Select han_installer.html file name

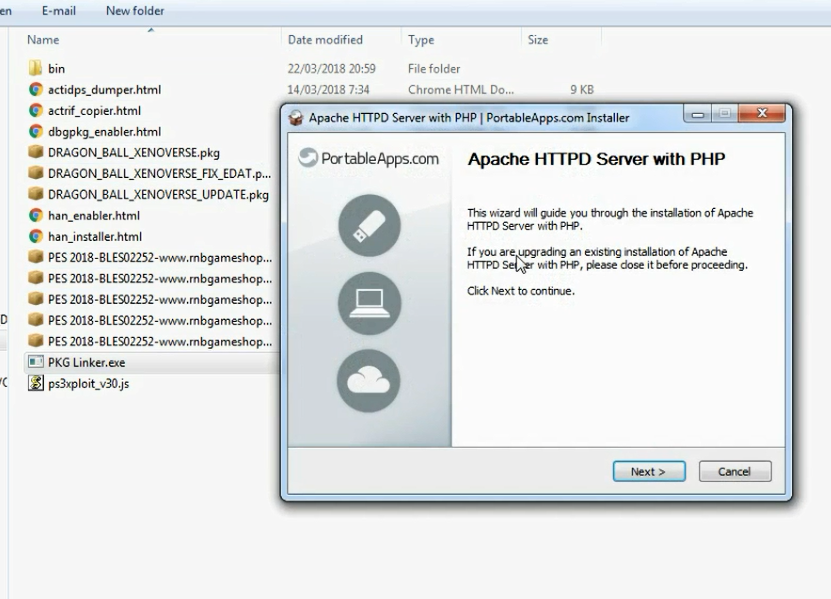pos(95,236)
